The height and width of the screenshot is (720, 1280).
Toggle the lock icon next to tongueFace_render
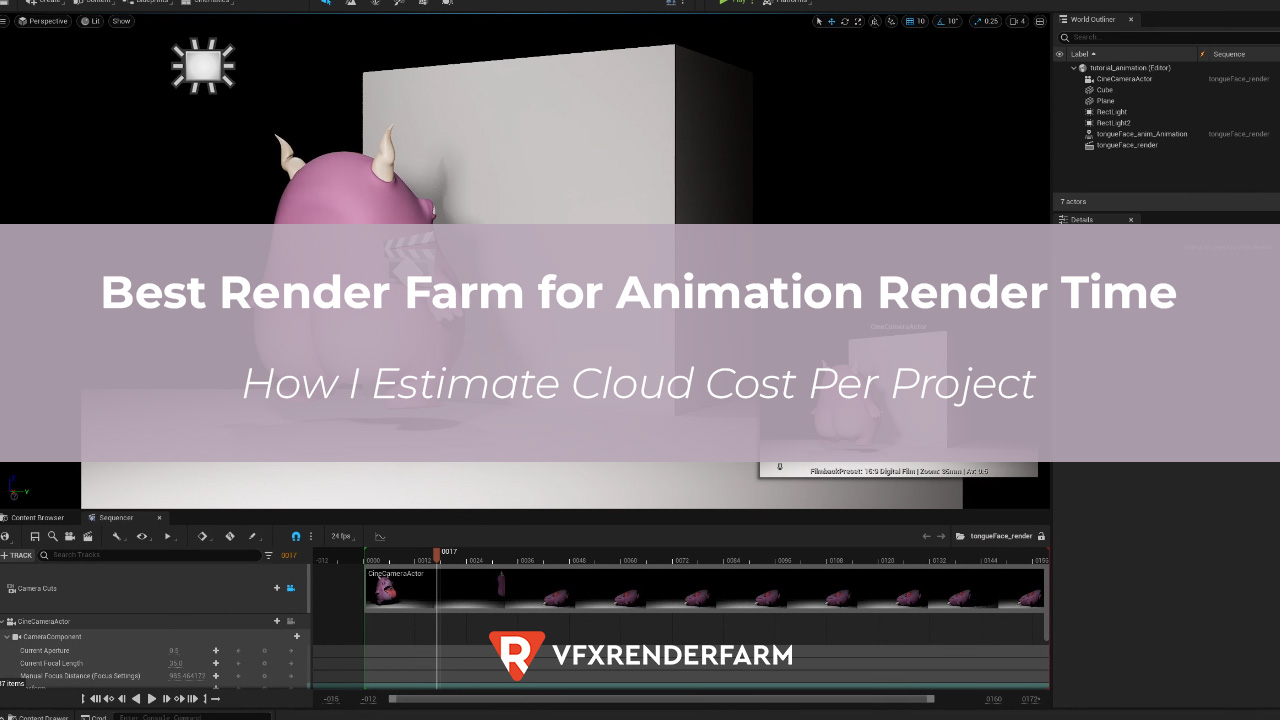[1041, 536]
